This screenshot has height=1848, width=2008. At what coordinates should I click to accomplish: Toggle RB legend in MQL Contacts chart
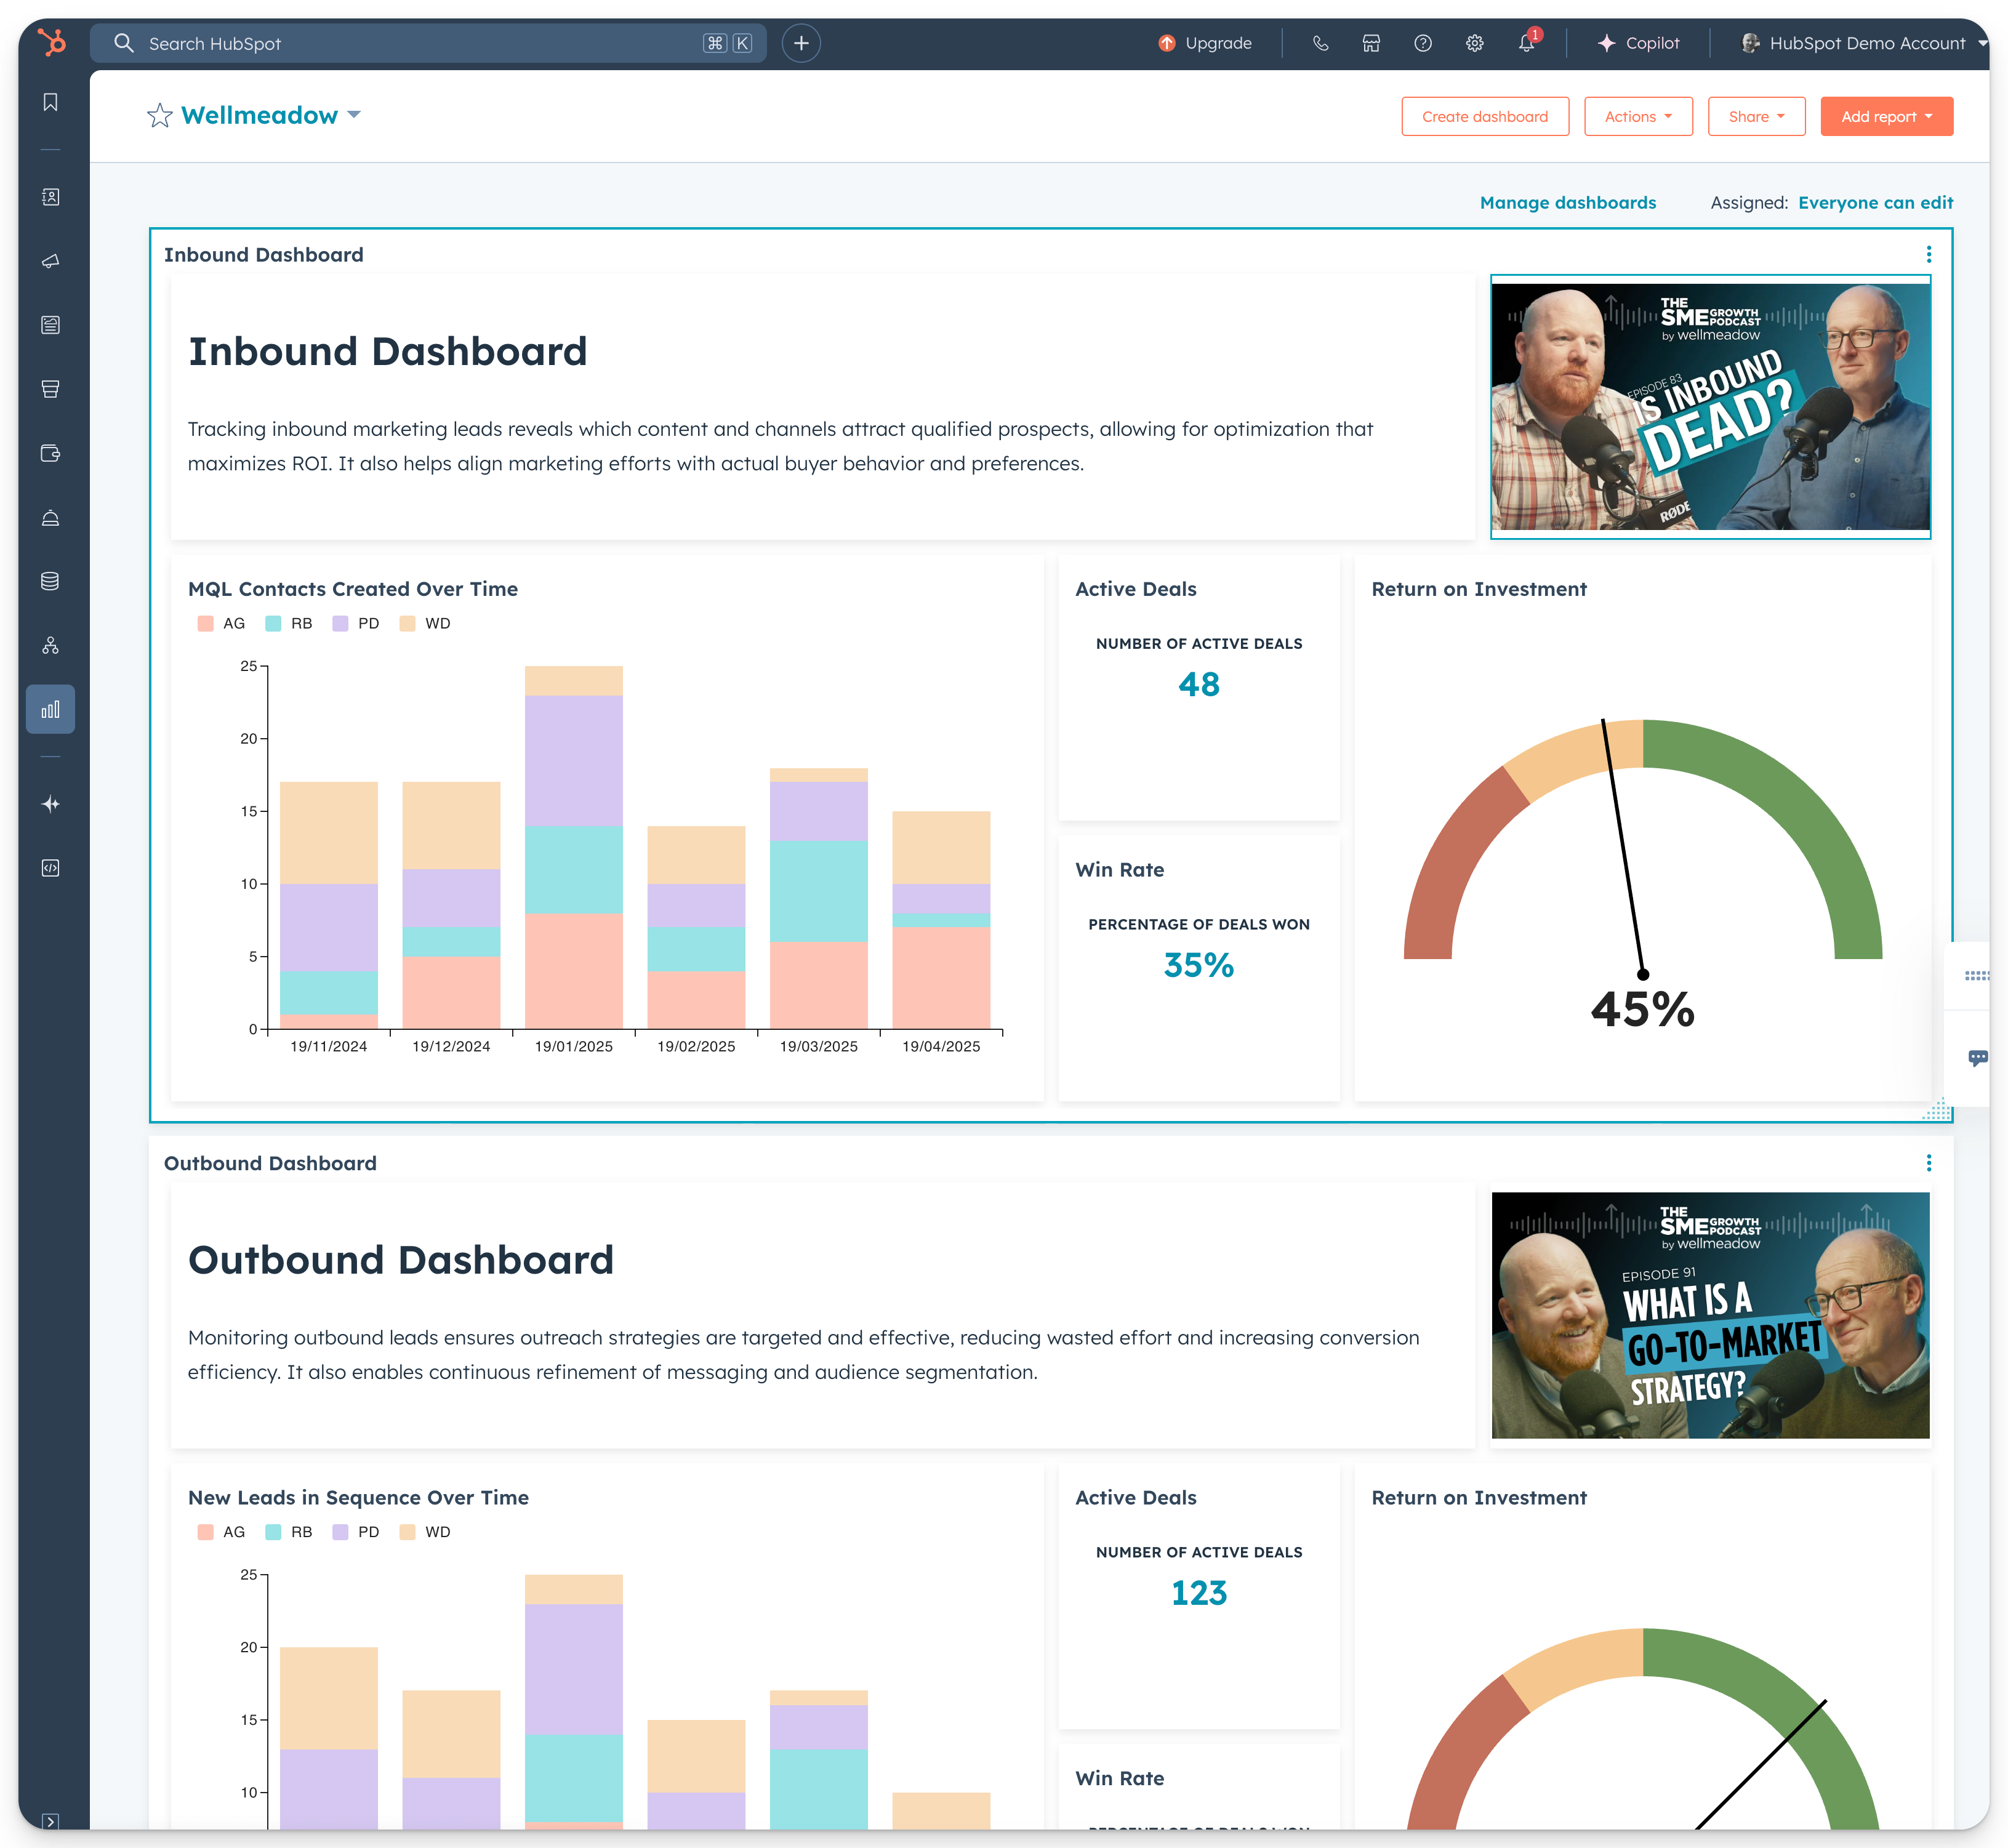click(x=289, y=623)
